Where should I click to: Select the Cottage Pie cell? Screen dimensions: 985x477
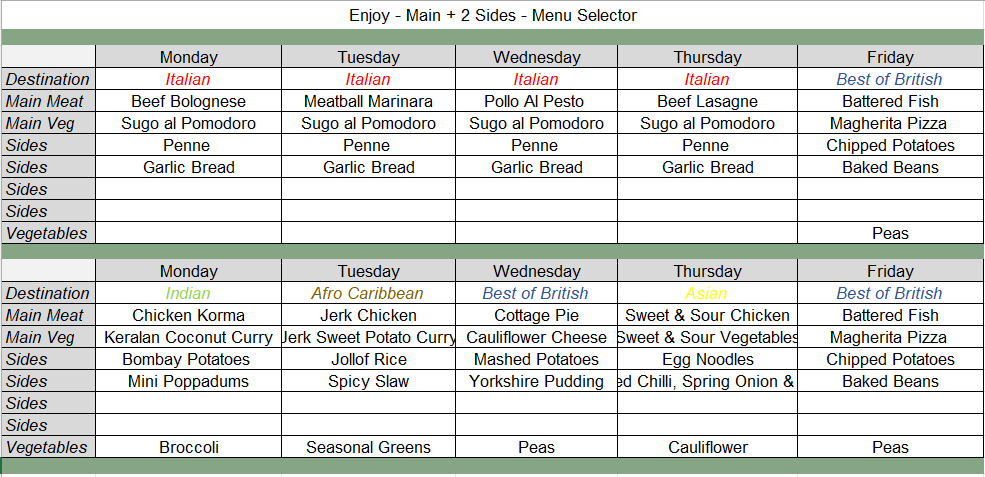[x=536, y=315]
